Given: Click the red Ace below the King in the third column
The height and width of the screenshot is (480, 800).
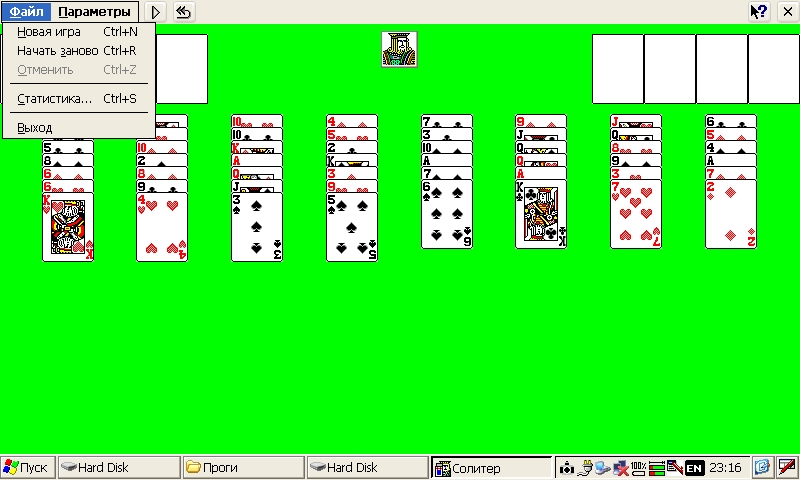Looking at the screenshot, I should click(257, 161).
